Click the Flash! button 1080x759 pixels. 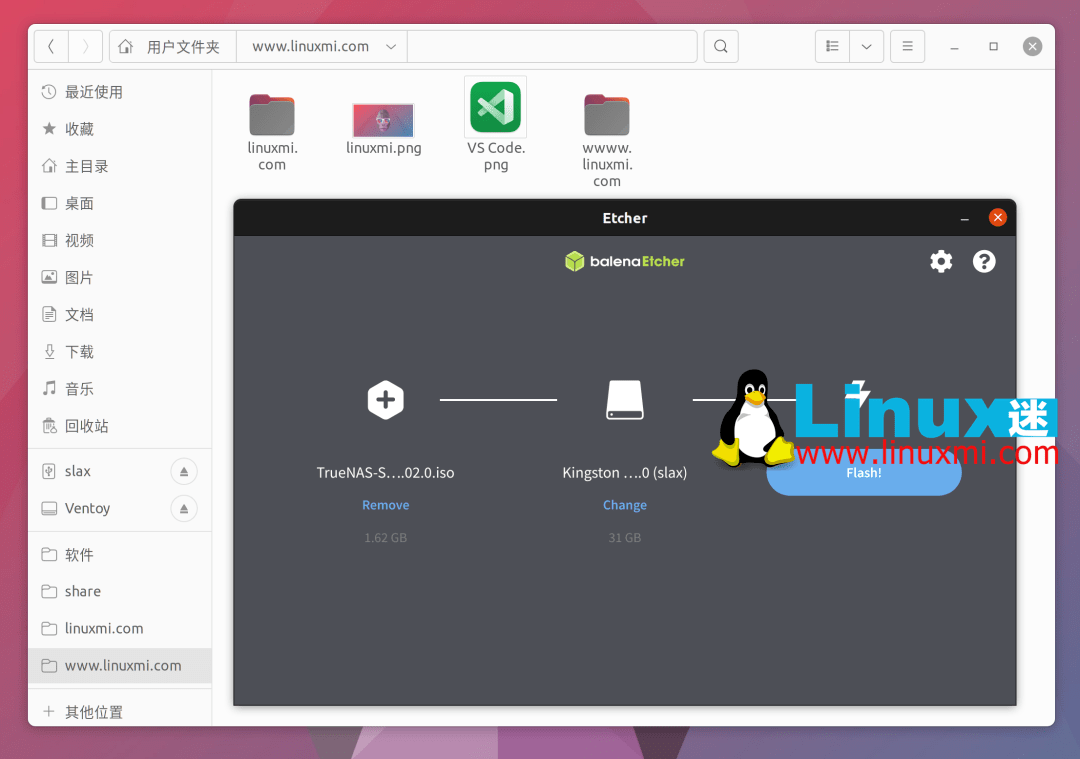(x=864, y=473)
